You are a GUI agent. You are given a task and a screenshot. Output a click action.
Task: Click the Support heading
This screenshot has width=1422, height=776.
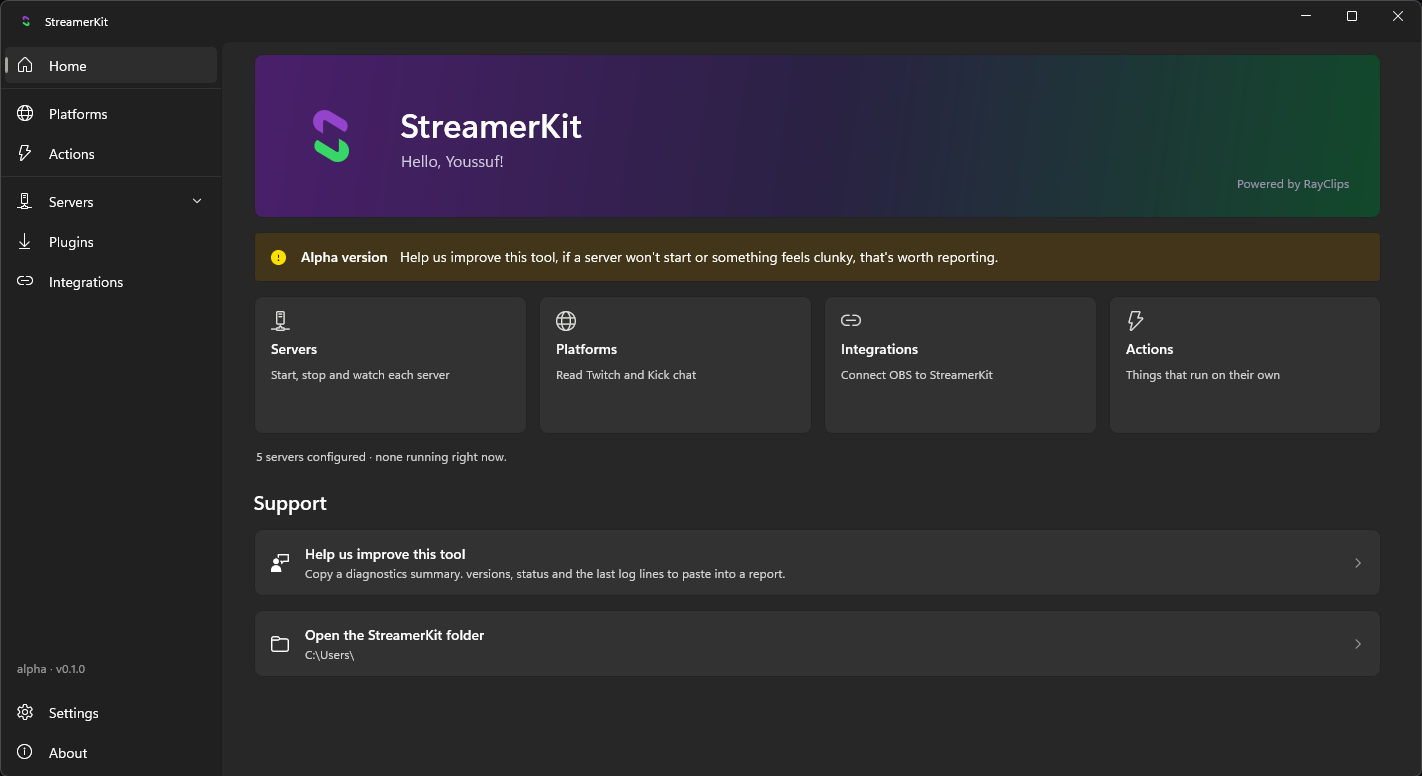(x=290, y=503)
